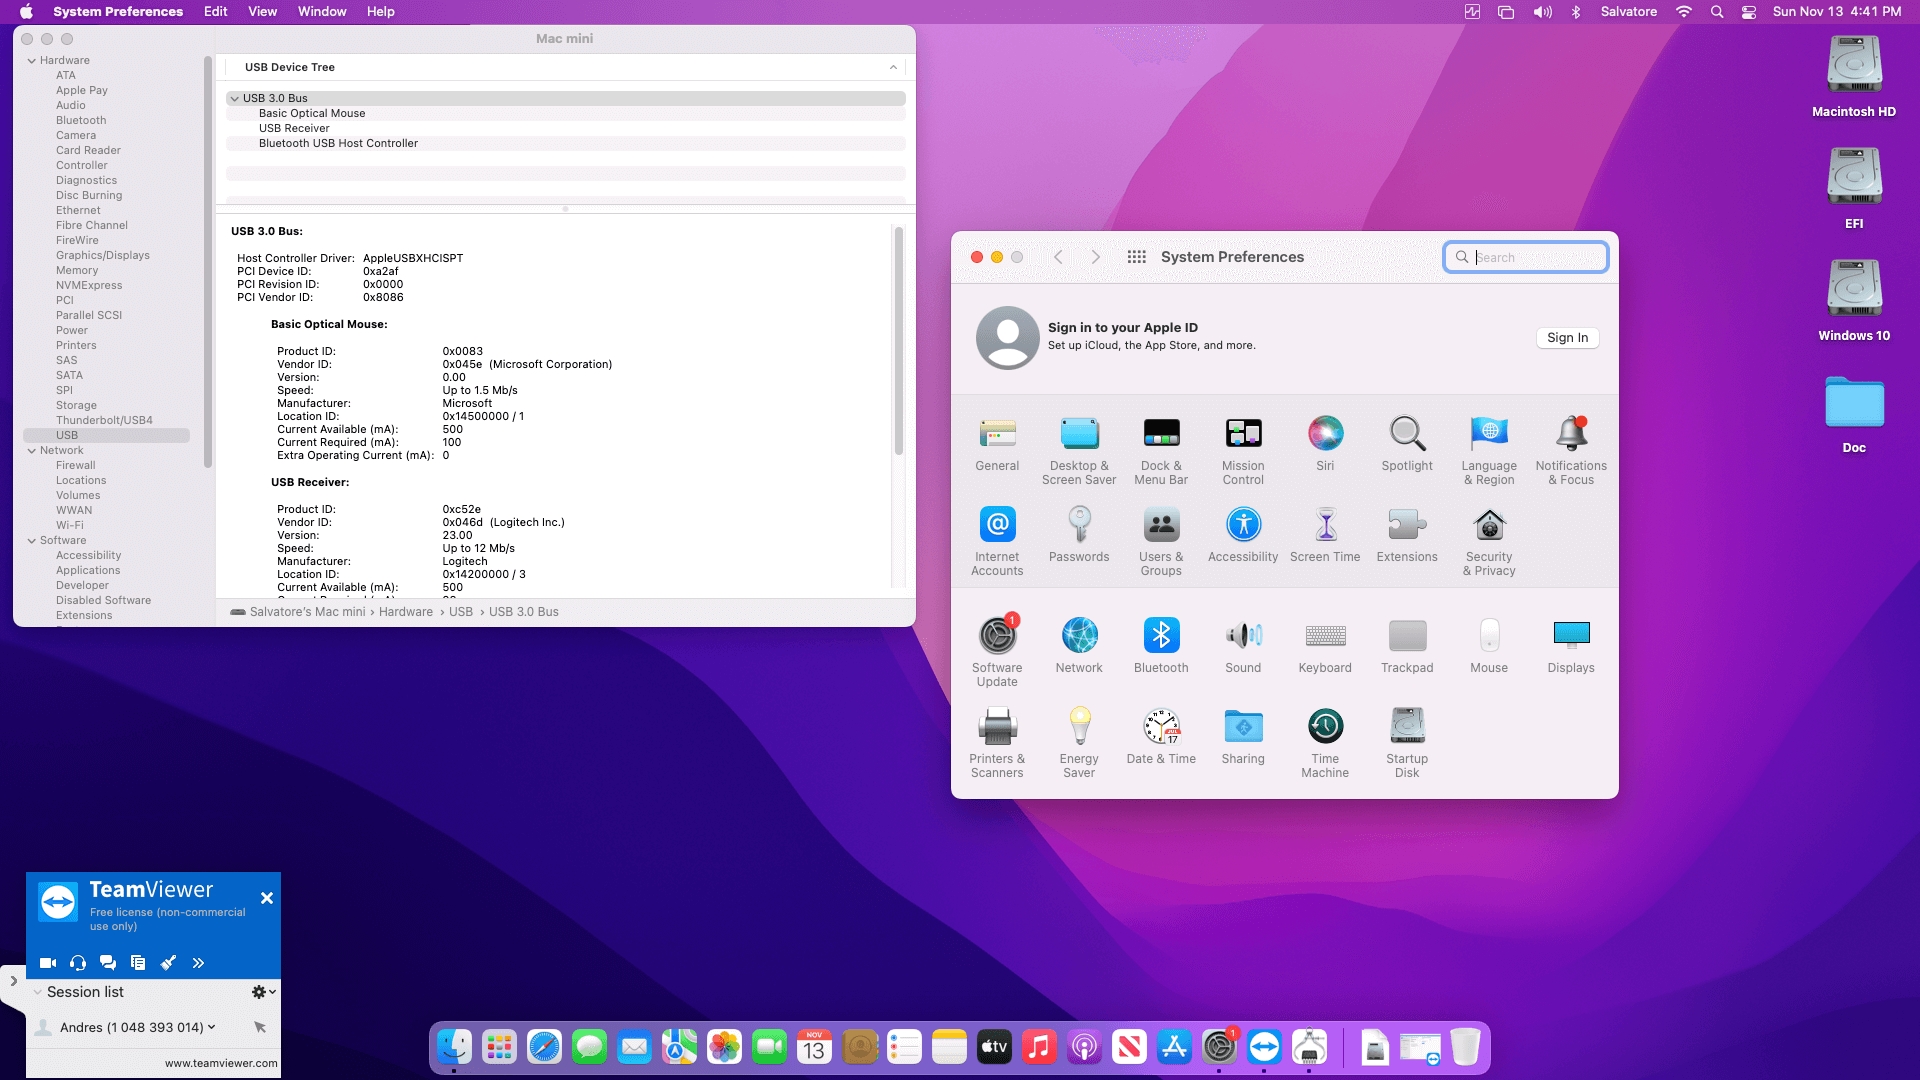1920x1080 pixels.
Task: Collapse the Hardware section in sidebar
Action: tap(32, 61)
